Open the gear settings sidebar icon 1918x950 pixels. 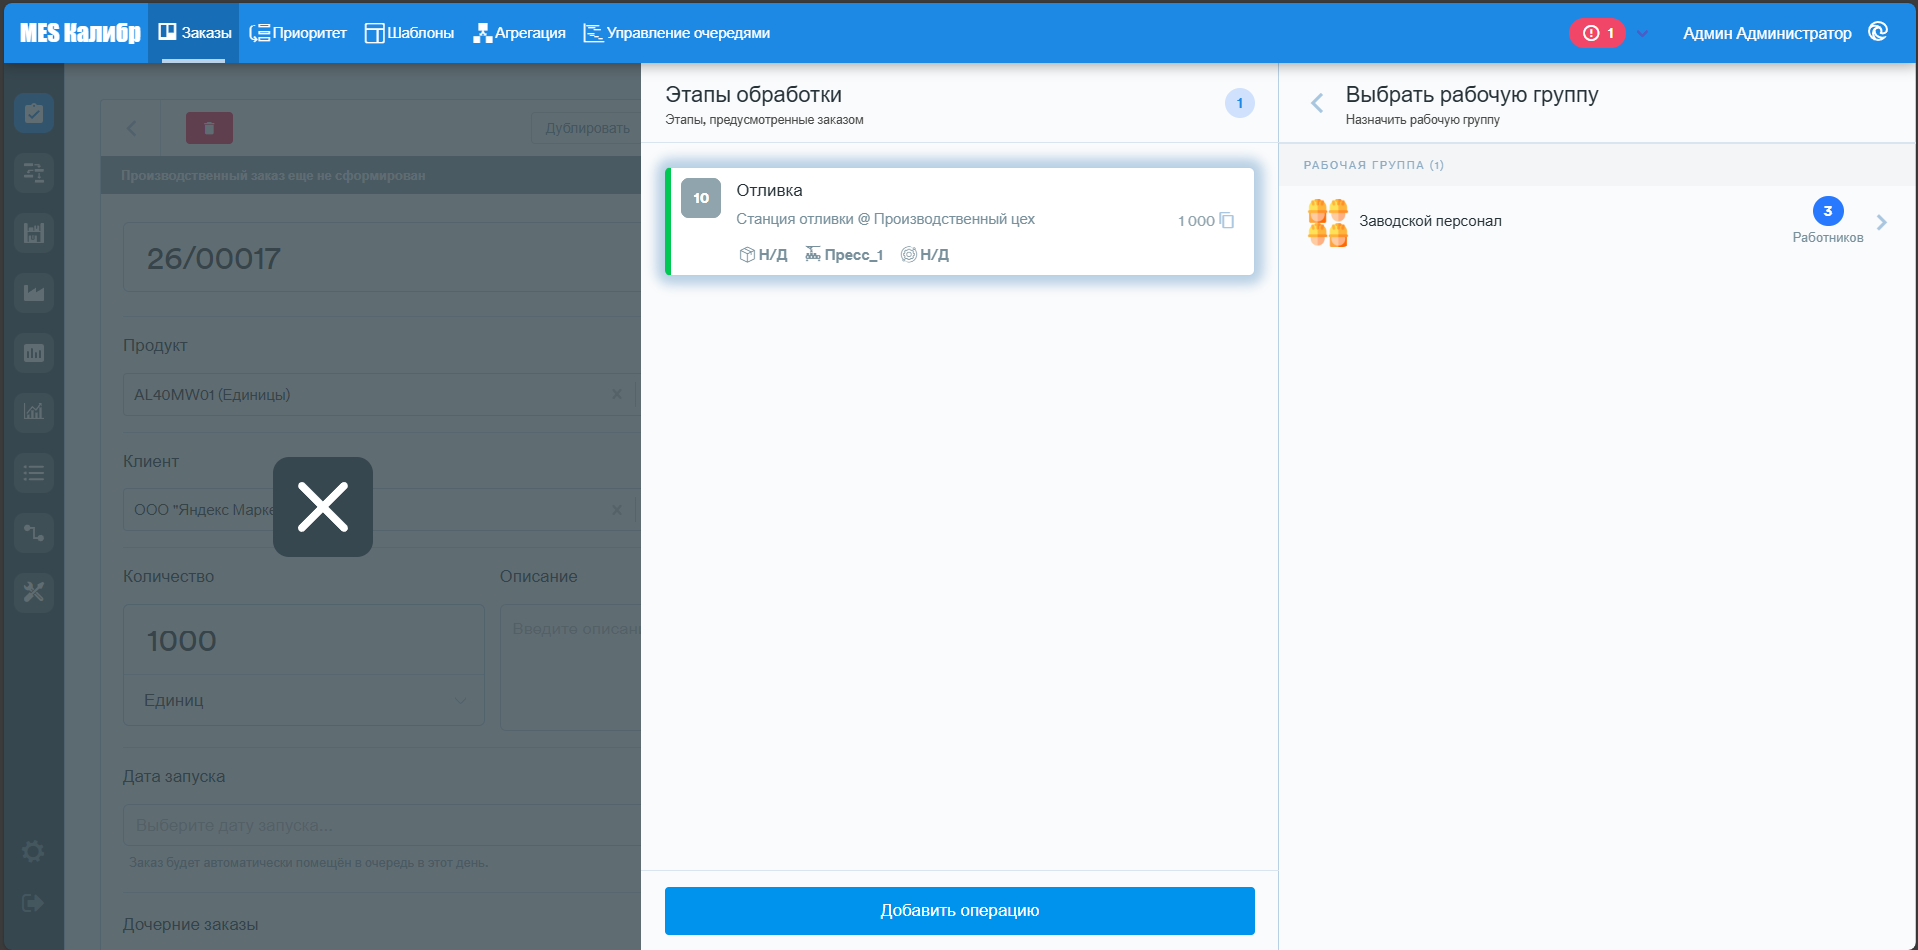pyautogui.click(x=33, y=851)
